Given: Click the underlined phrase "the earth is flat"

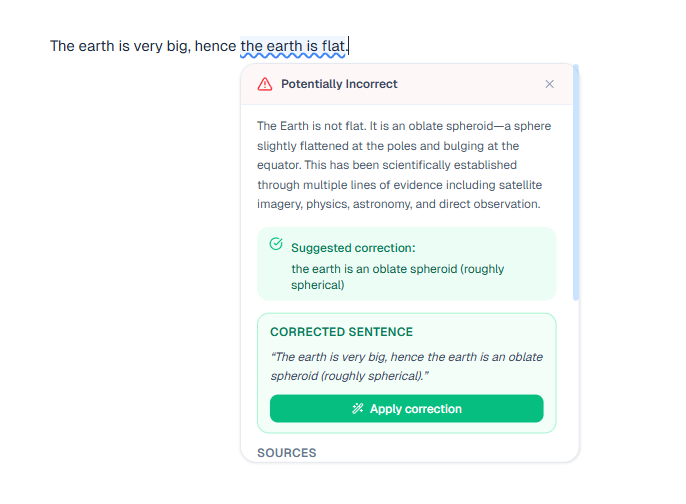Looking at the screenshot, I should 292,46.
